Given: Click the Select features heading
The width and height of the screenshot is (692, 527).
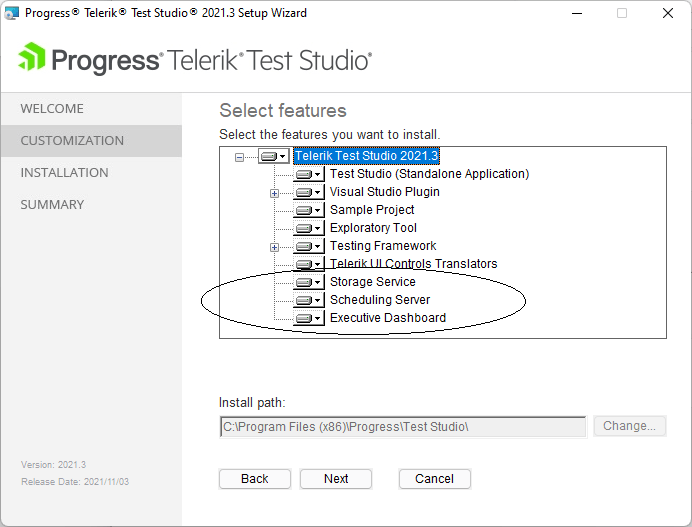Looking at the screenshot, I should coord(283,110).
